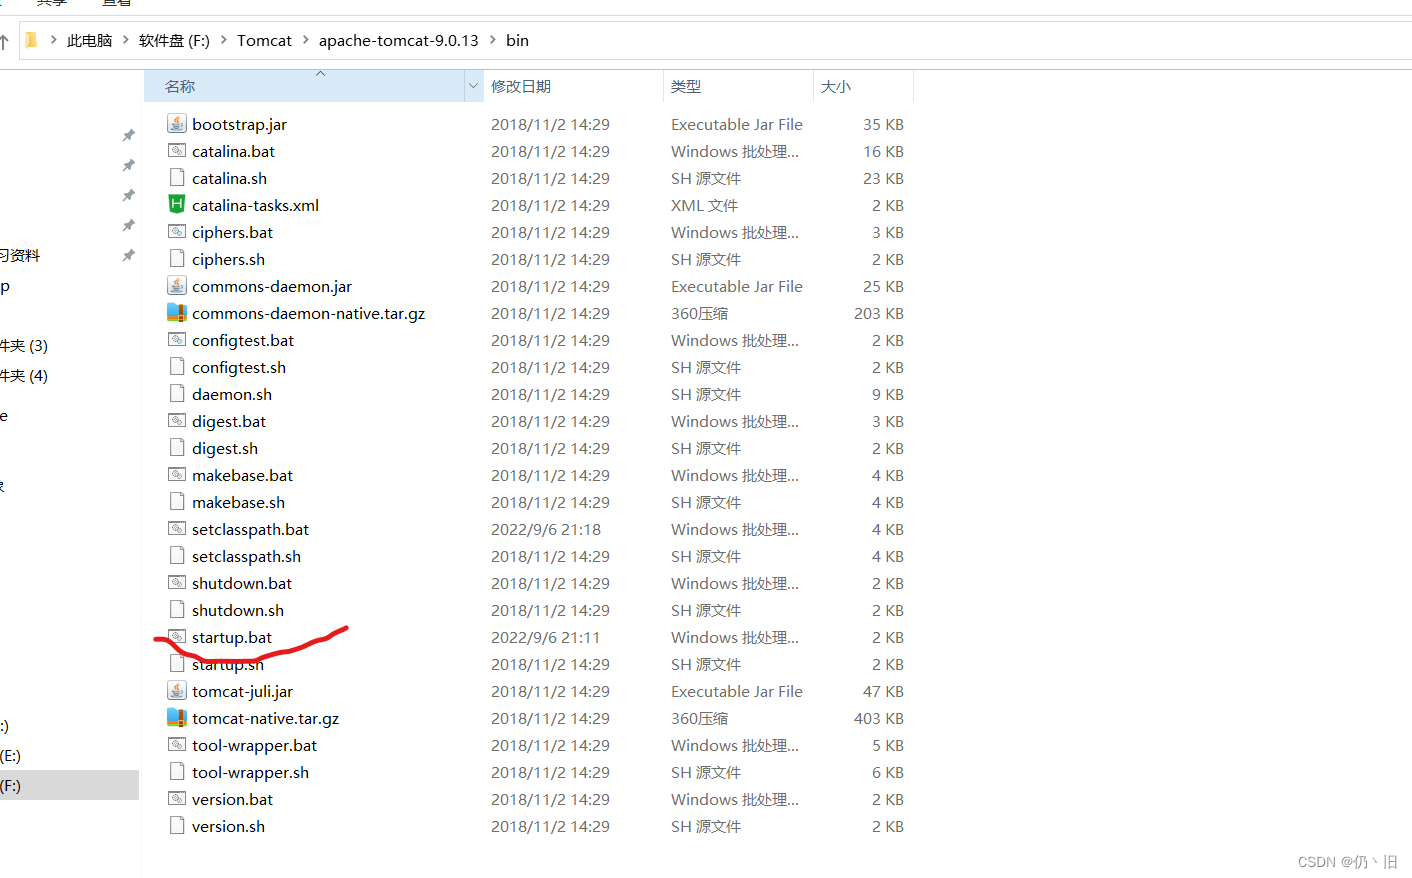Click the catalina.bat batch file icon
The image size is (1412, 878).
pos(177,151)
